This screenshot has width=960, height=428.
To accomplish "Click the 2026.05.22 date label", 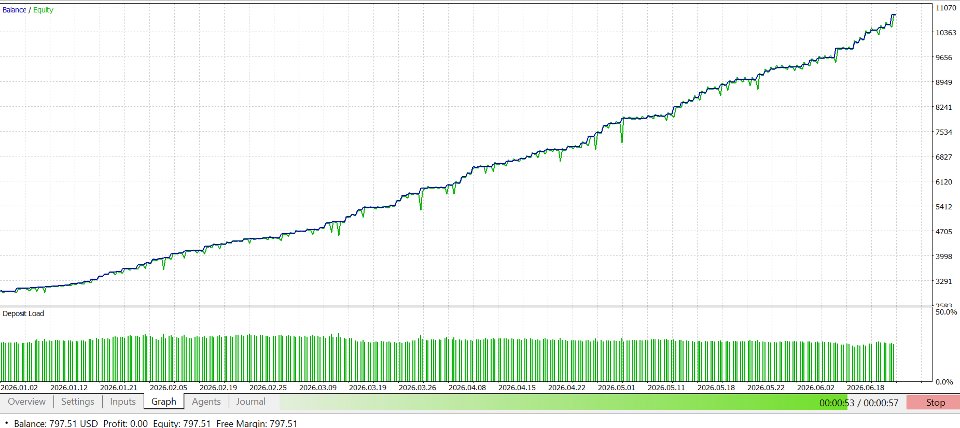I will [765, 388].
